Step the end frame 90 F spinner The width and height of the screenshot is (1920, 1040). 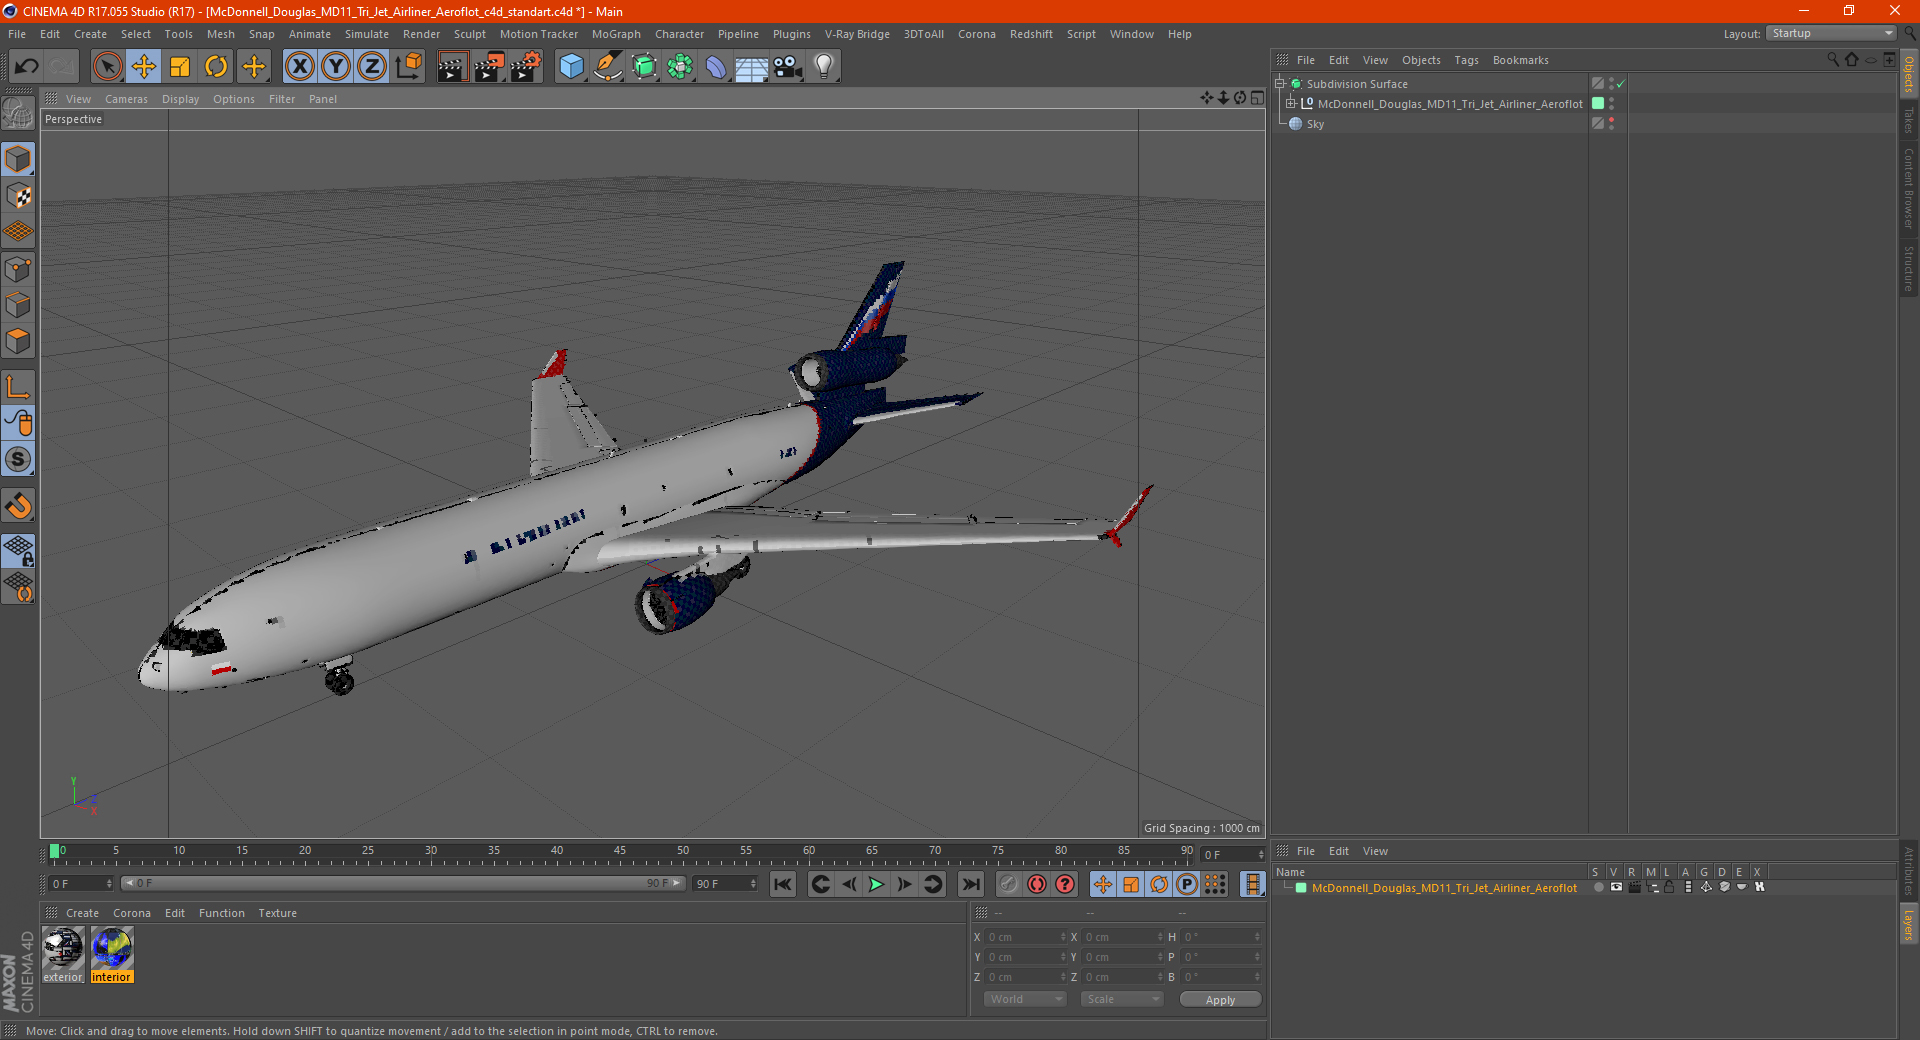pyautogui.click(x=753, y=884)
